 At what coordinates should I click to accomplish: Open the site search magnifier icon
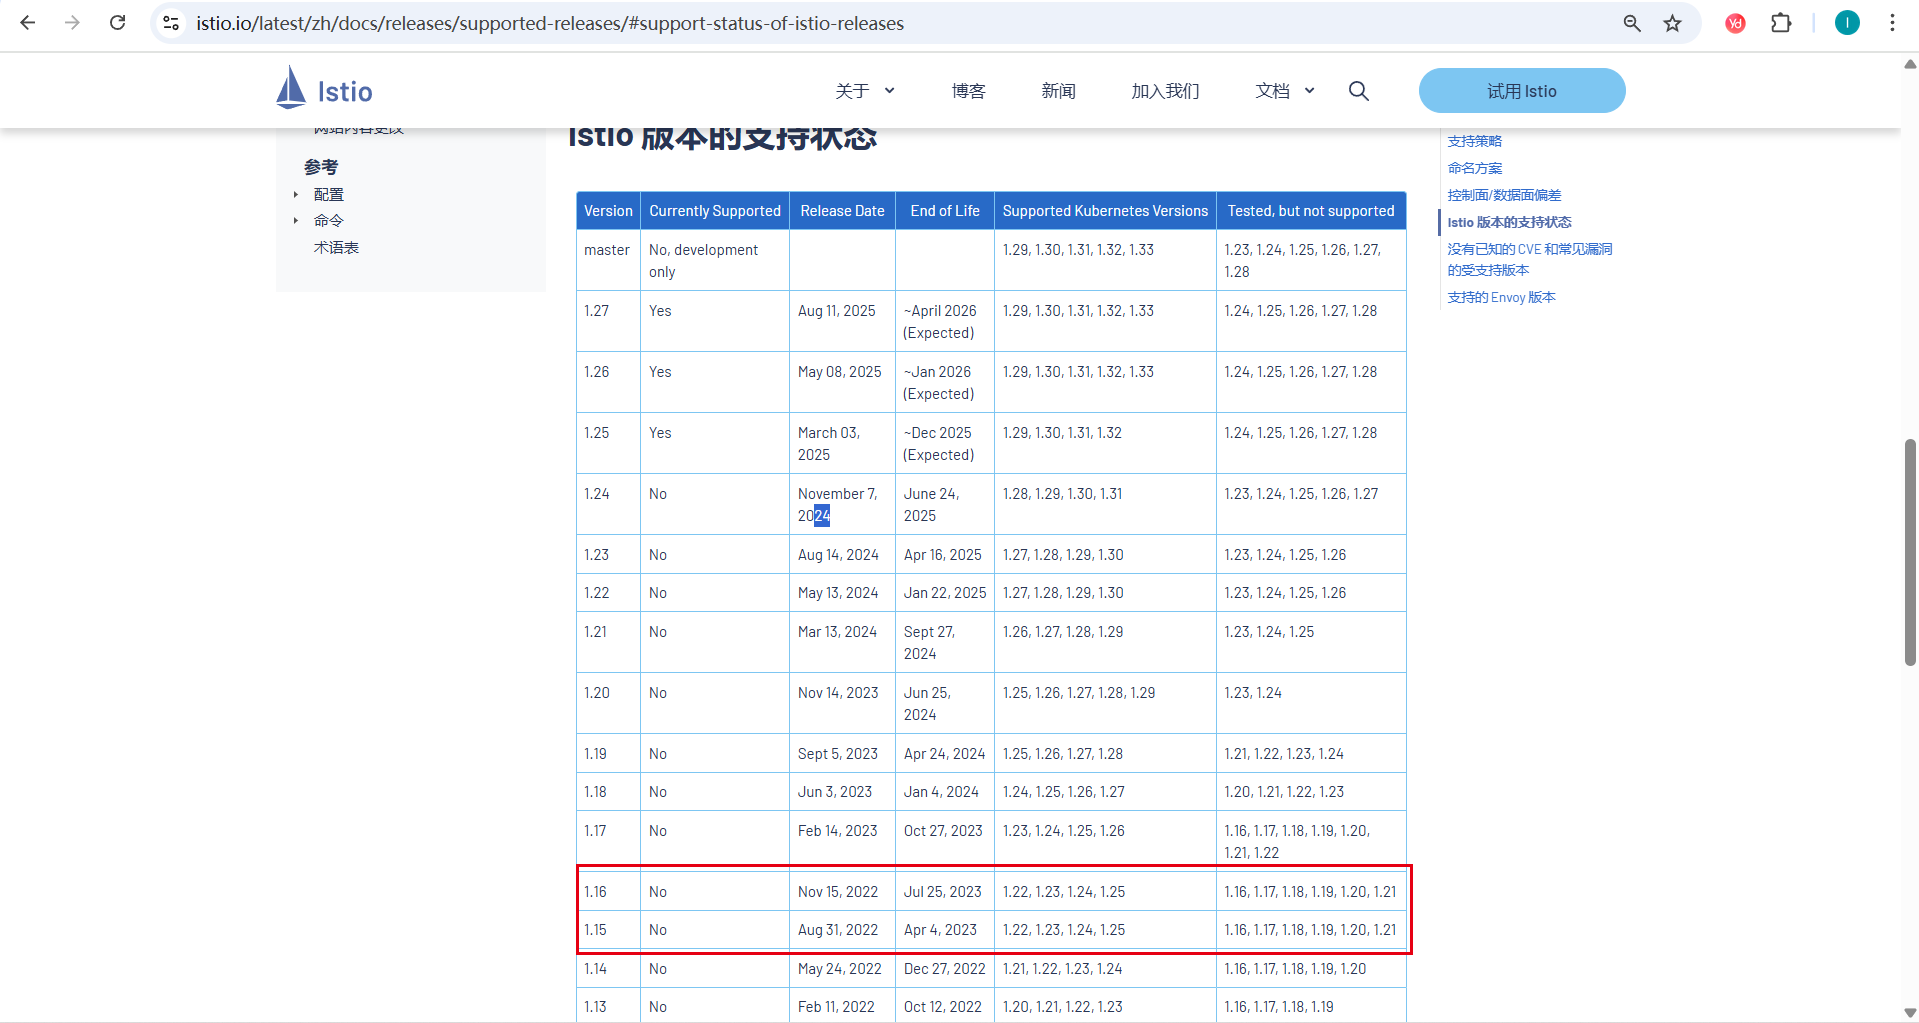(x=1358, y=91)
